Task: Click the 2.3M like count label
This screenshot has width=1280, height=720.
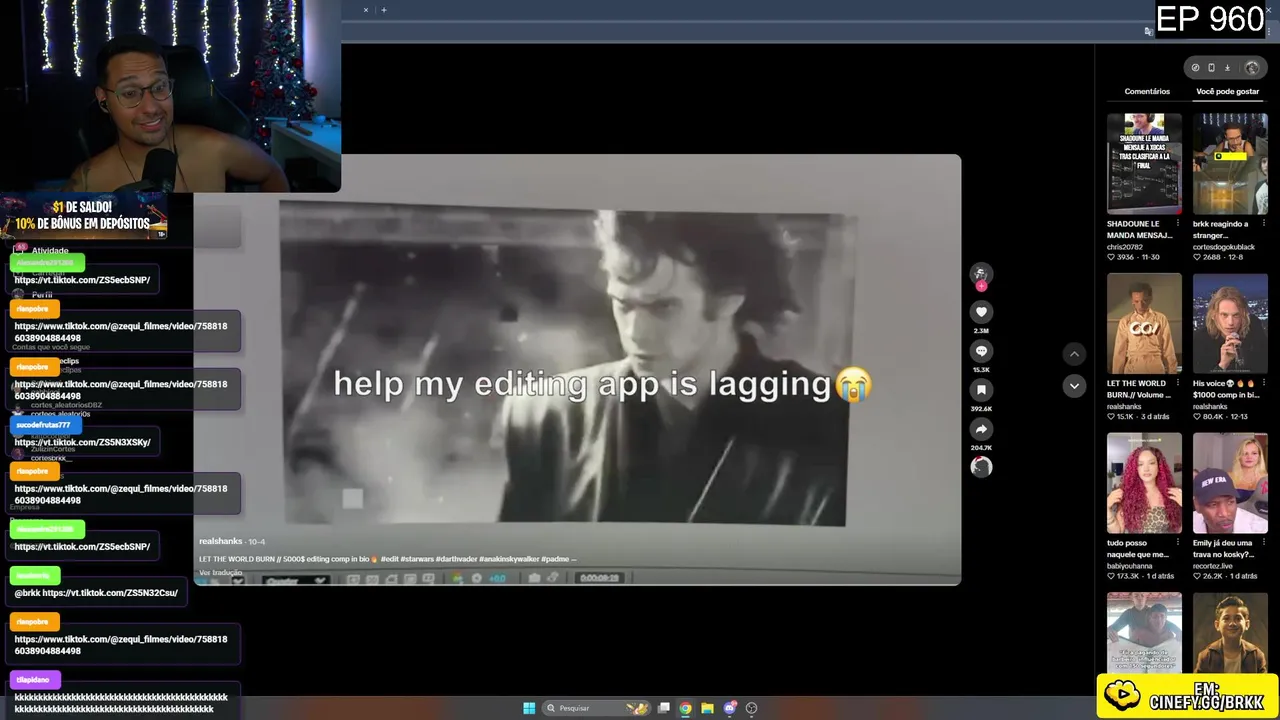Action: pyautogui.click(x=981, y=331)
